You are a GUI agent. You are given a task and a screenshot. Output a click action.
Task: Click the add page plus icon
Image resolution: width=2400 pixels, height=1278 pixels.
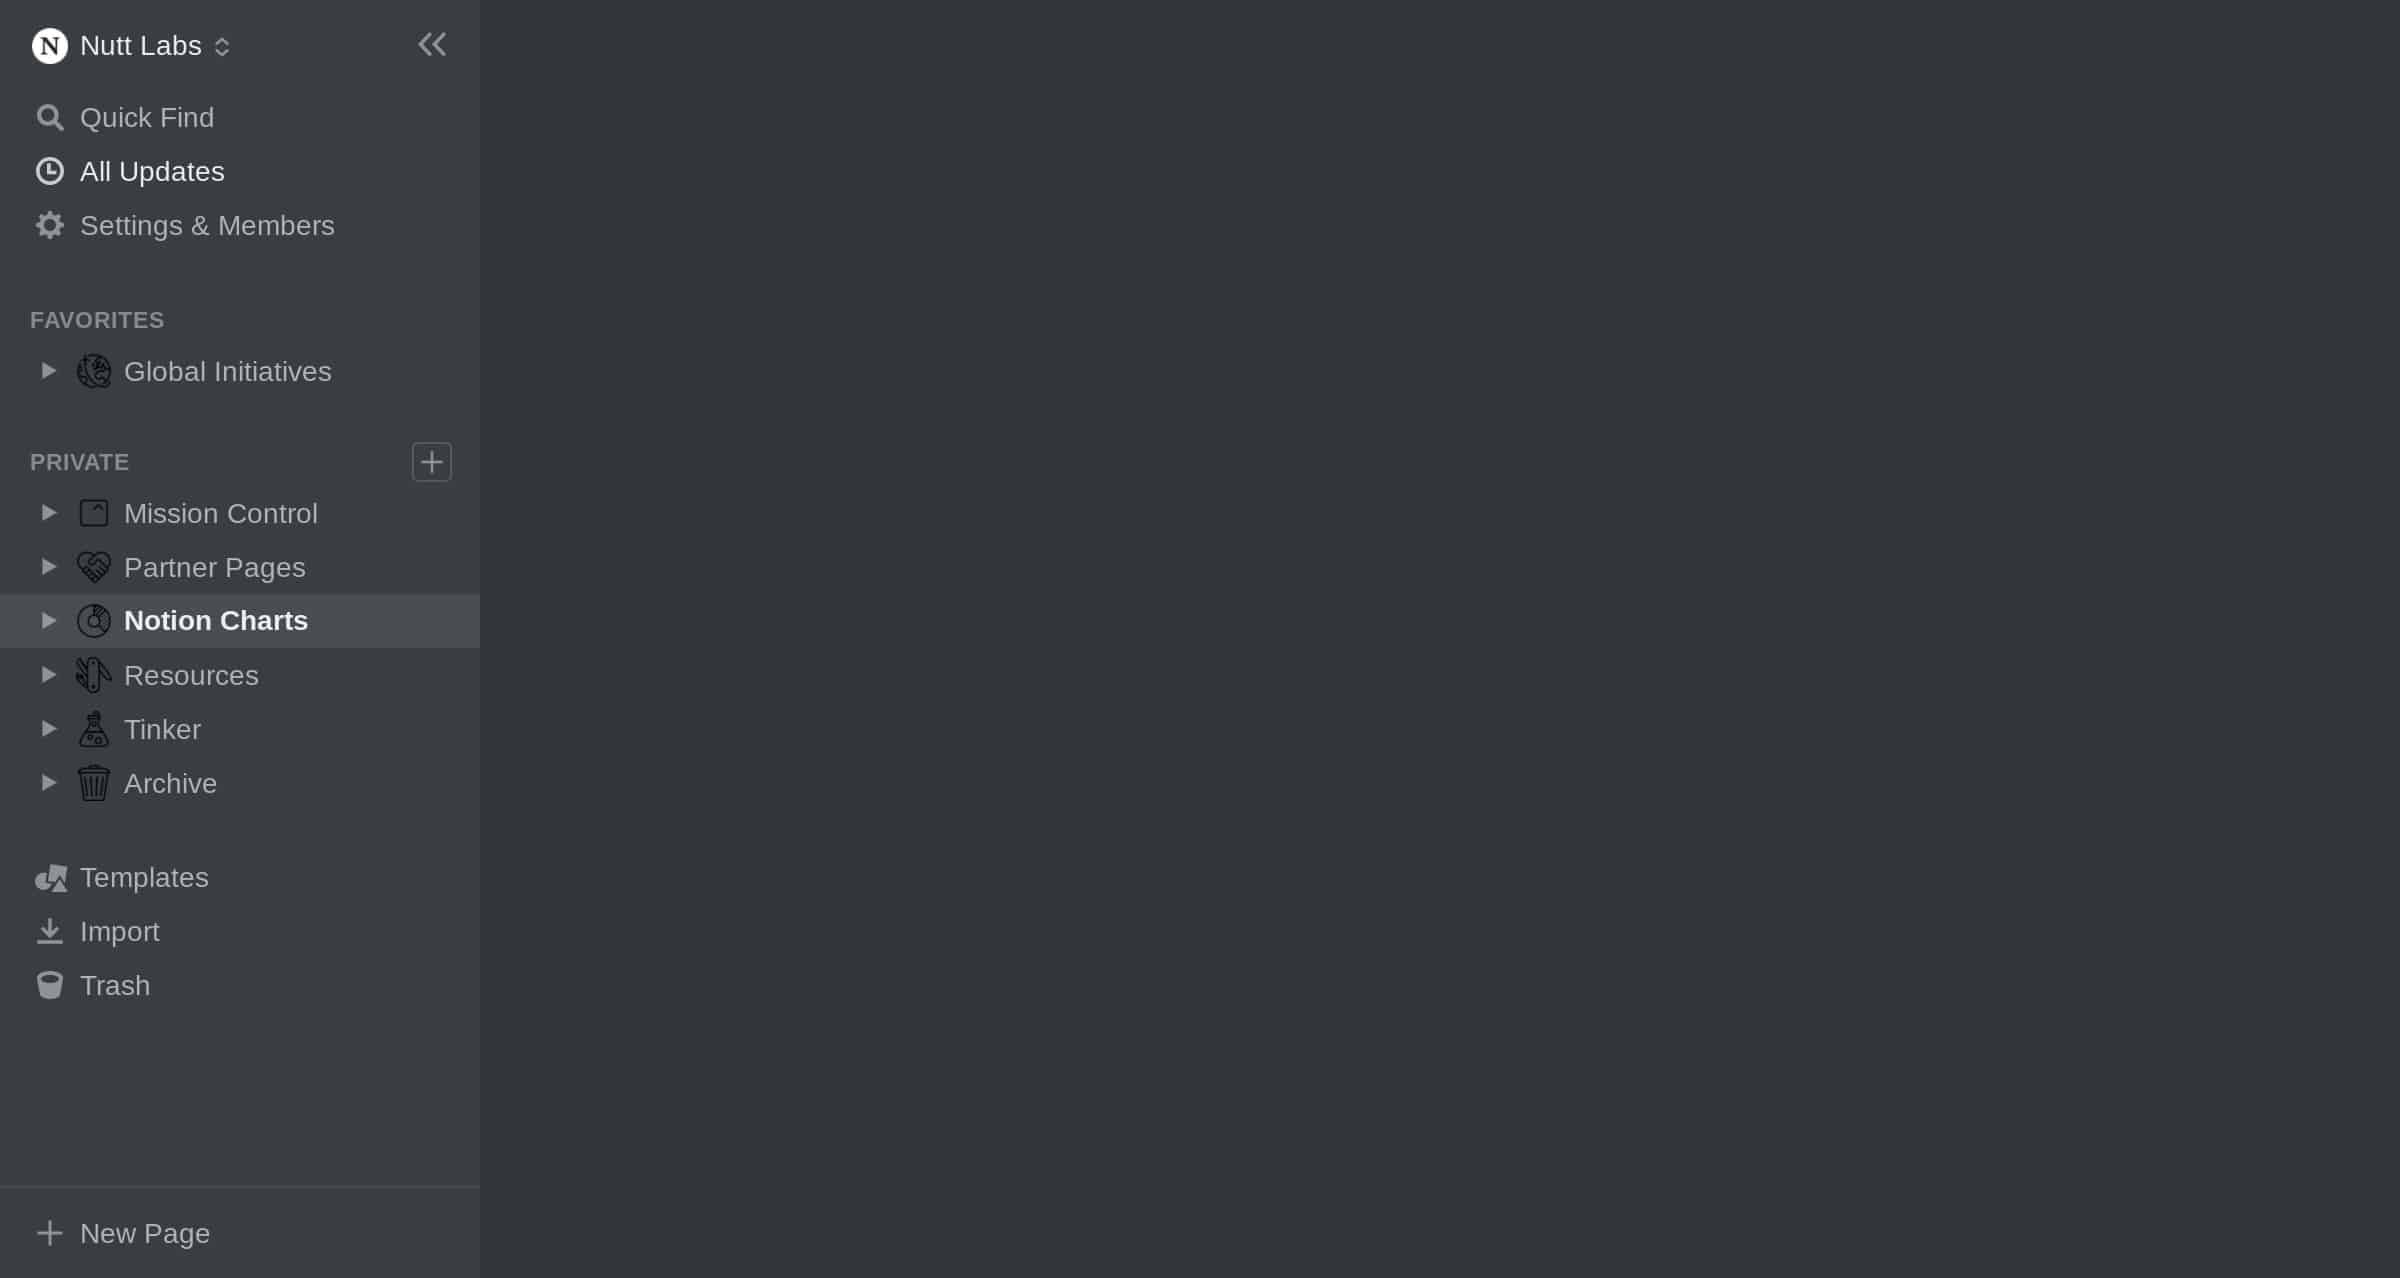(x=430, y=462)
